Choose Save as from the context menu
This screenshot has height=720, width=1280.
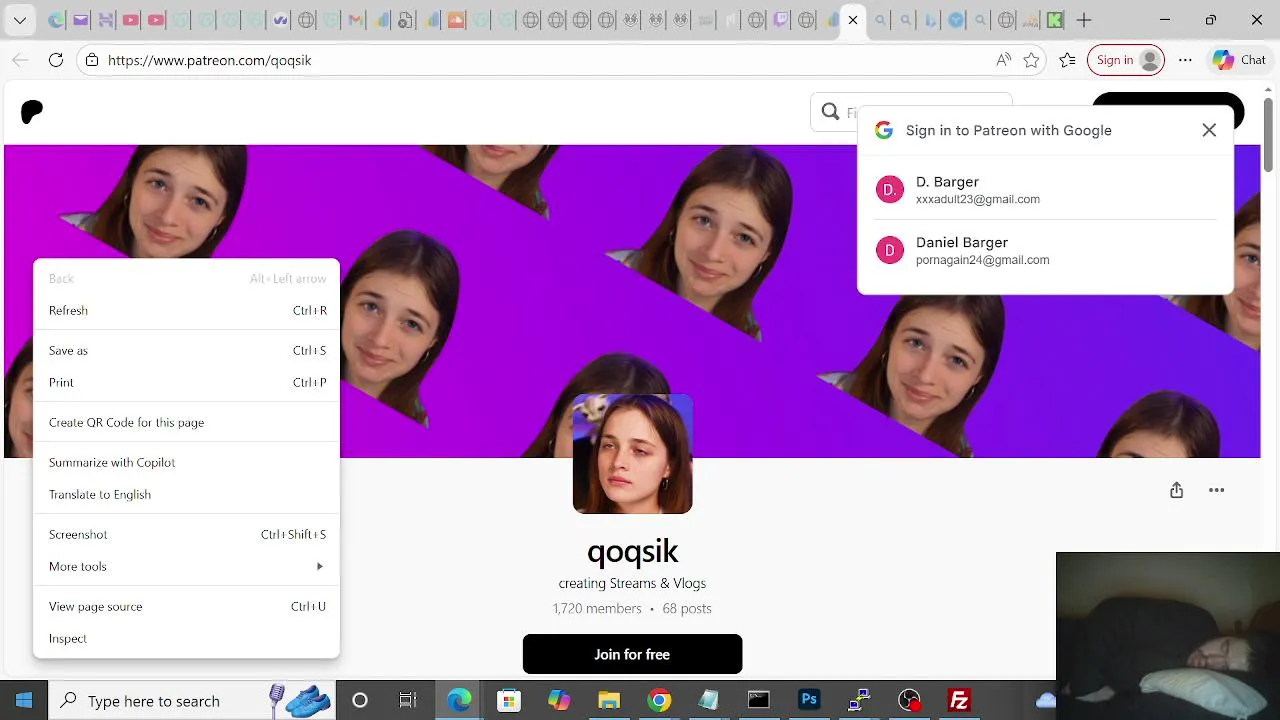click(x=187, y=350)
